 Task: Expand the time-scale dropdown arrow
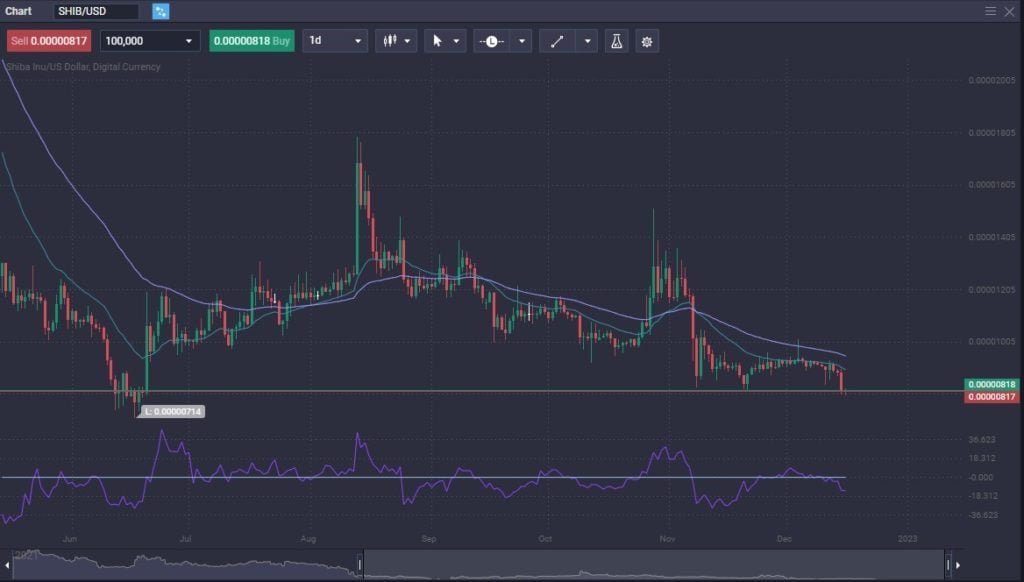[521, 41]
